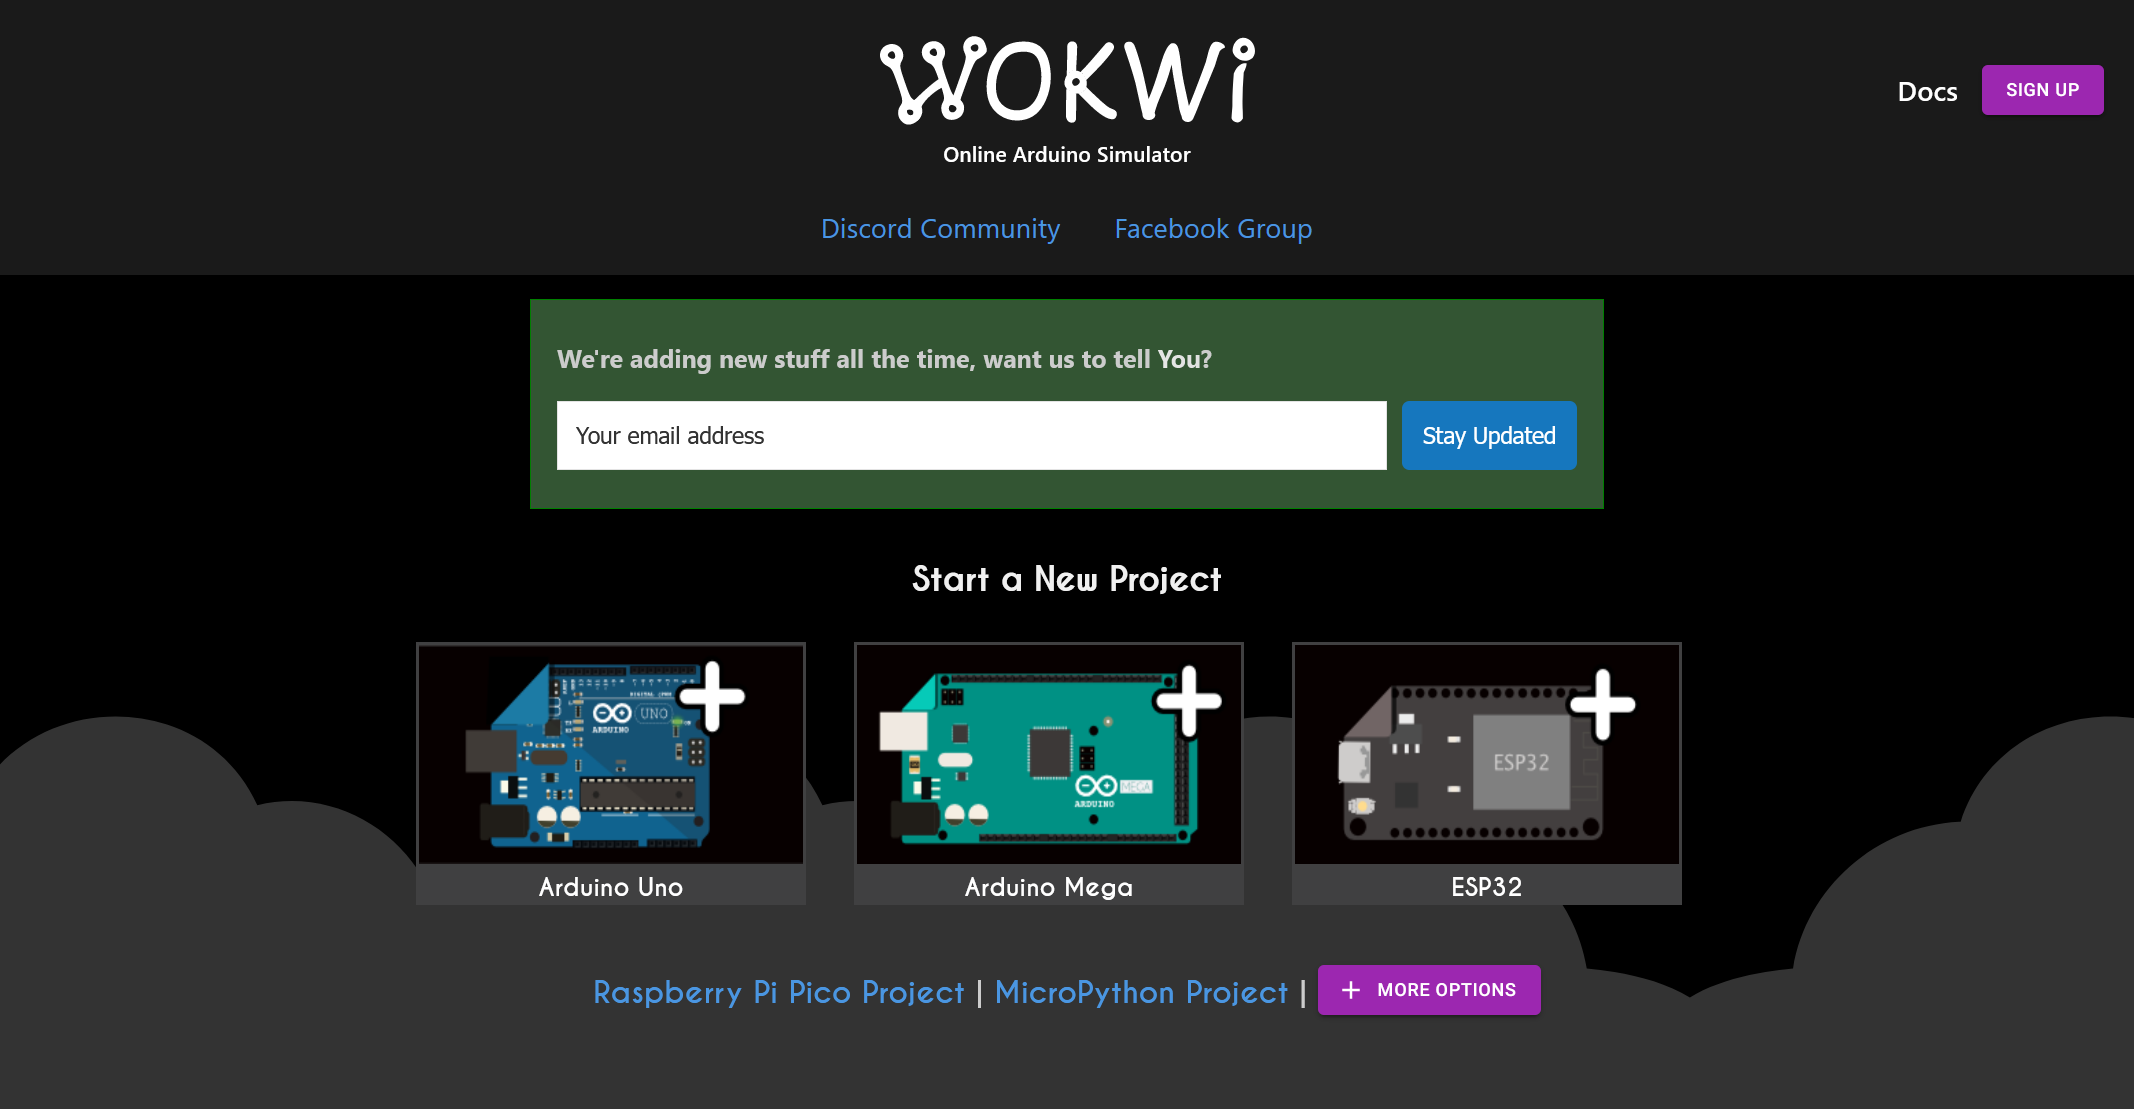Viewport: 2134px width, 1109px height.
Task: Open the Discord Community link
Action: coord(941,227)
